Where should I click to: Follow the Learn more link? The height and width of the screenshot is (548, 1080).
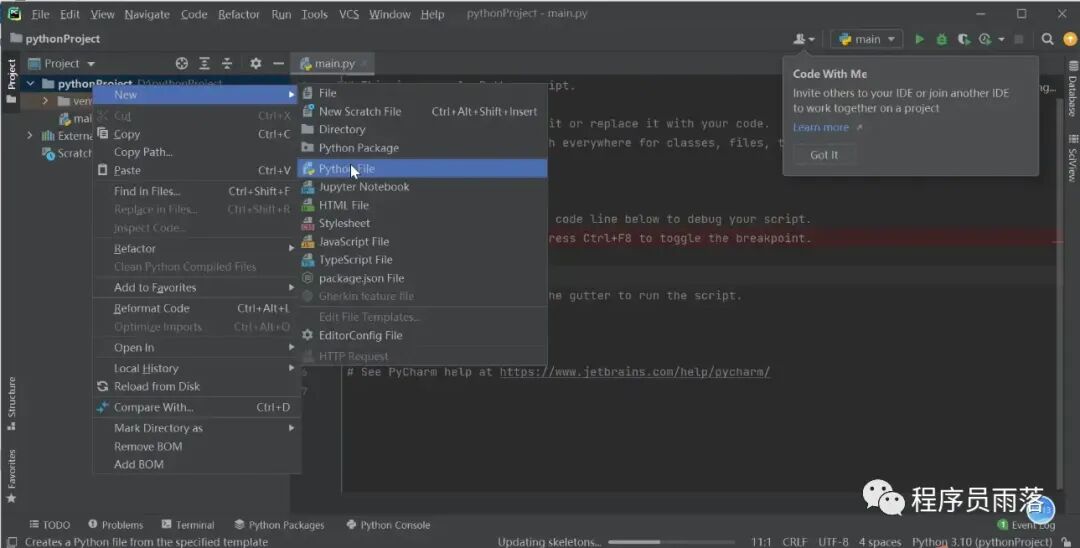coord(827,127)
